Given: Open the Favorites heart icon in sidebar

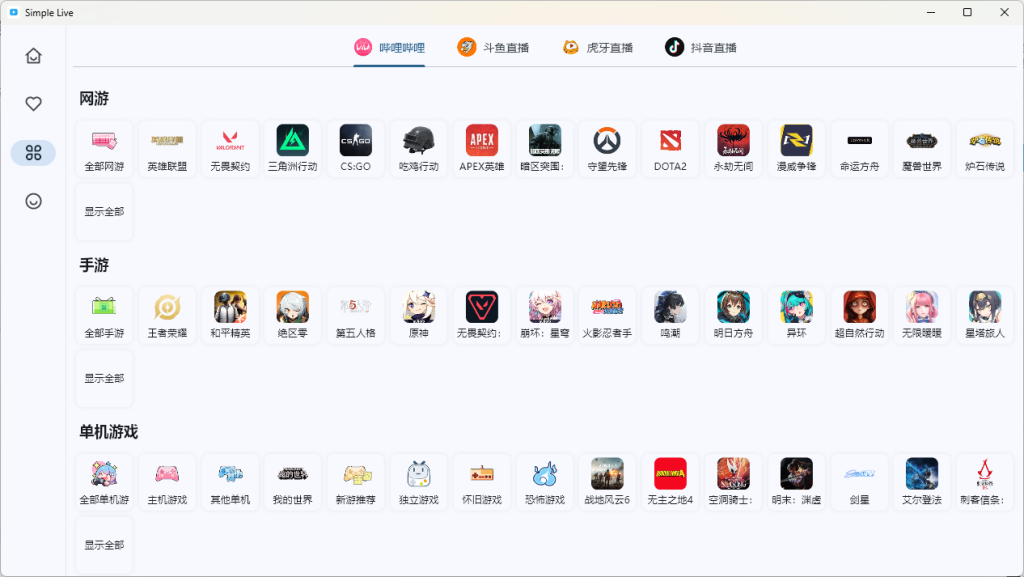Looking at the screenshot, I should tap(33, 103).
